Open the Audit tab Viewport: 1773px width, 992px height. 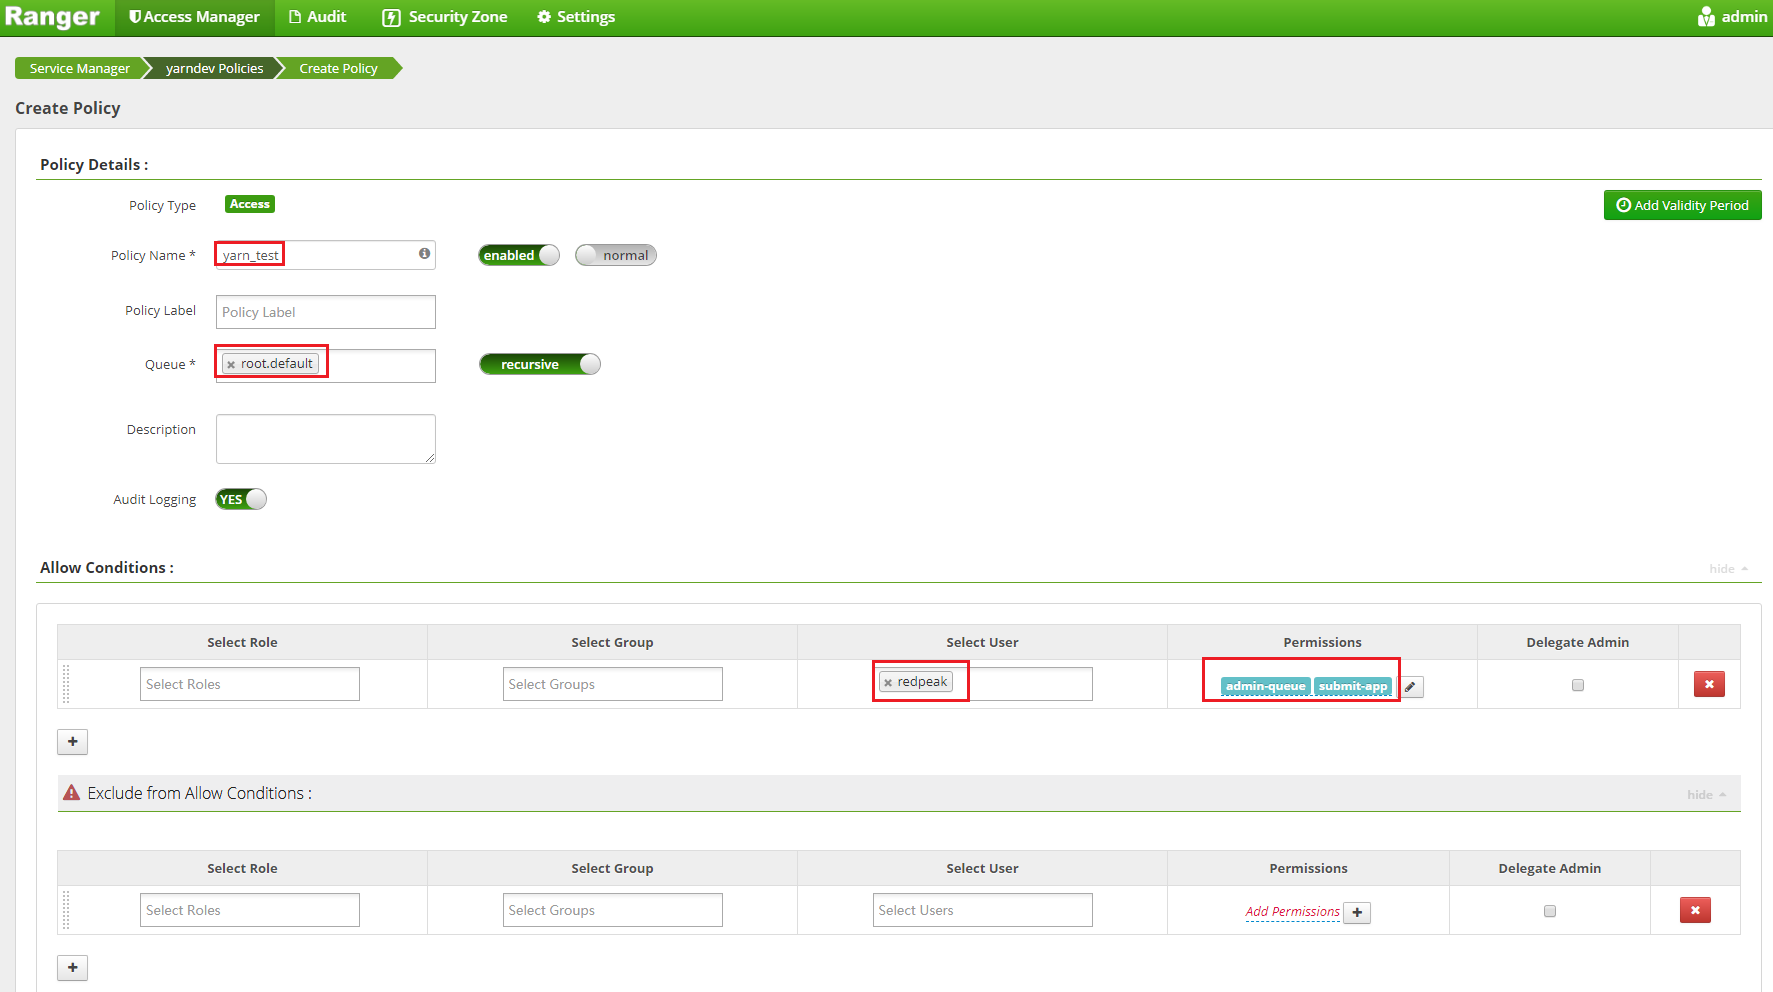317,17
